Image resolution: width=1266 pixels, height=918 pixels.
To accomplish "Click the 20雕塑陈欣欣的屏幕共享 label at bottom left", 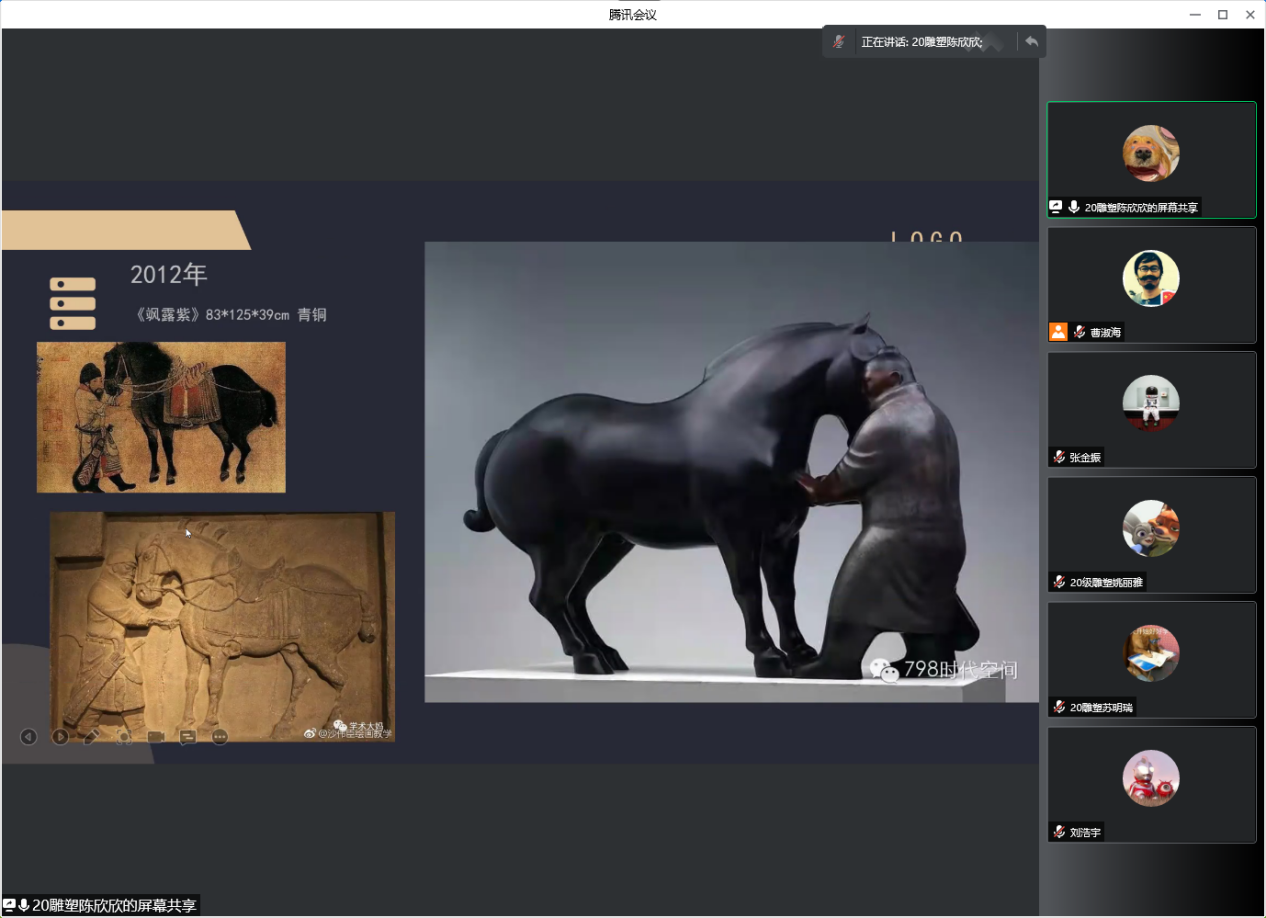I will pos(113,905).
